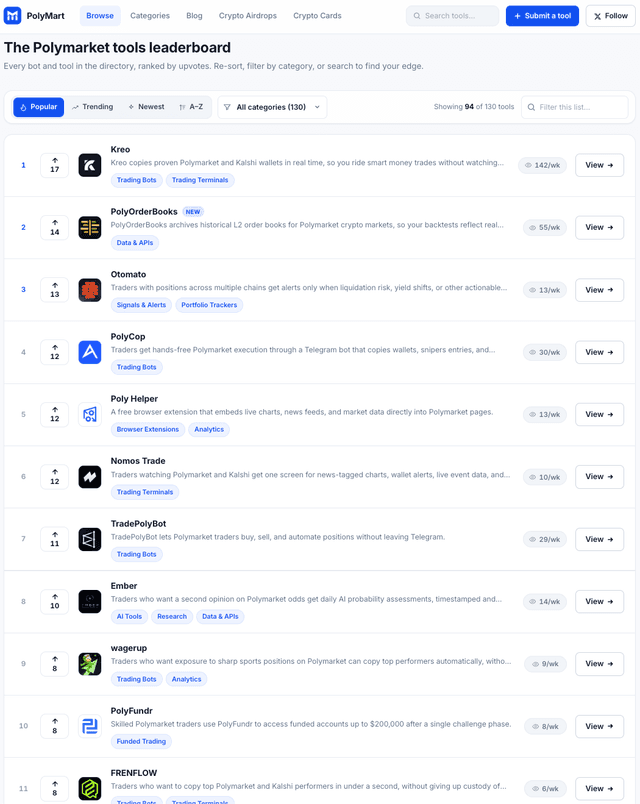Upvote PolyOrderBooks with 14 votes
This screenshot has height=804, width=640.
54,228
